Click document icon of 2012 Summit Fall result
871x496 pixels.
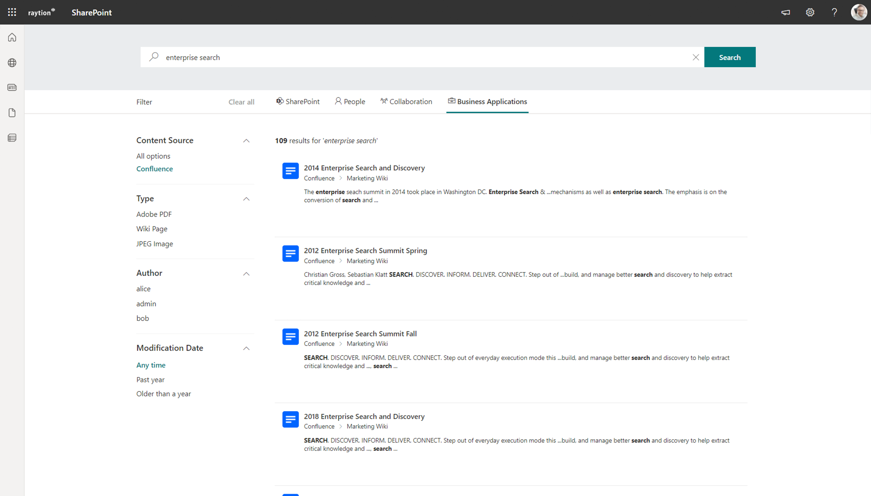coord(290,336)
